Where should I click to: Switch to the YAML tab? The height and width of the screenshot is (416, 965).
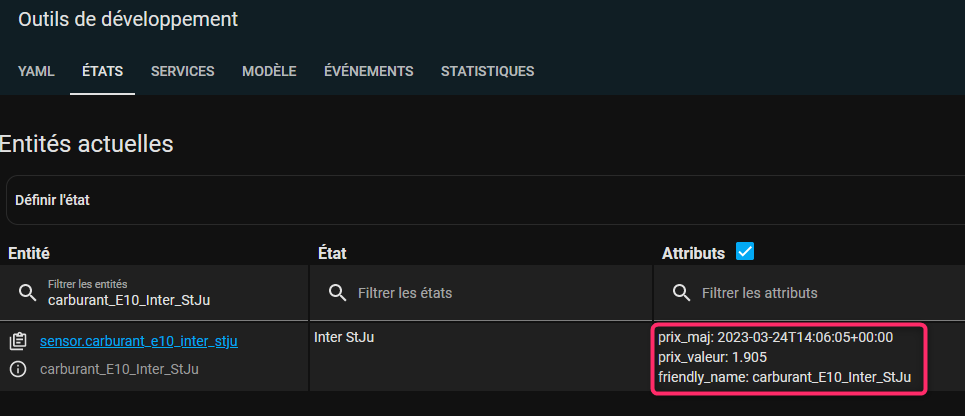pos(36,71)
